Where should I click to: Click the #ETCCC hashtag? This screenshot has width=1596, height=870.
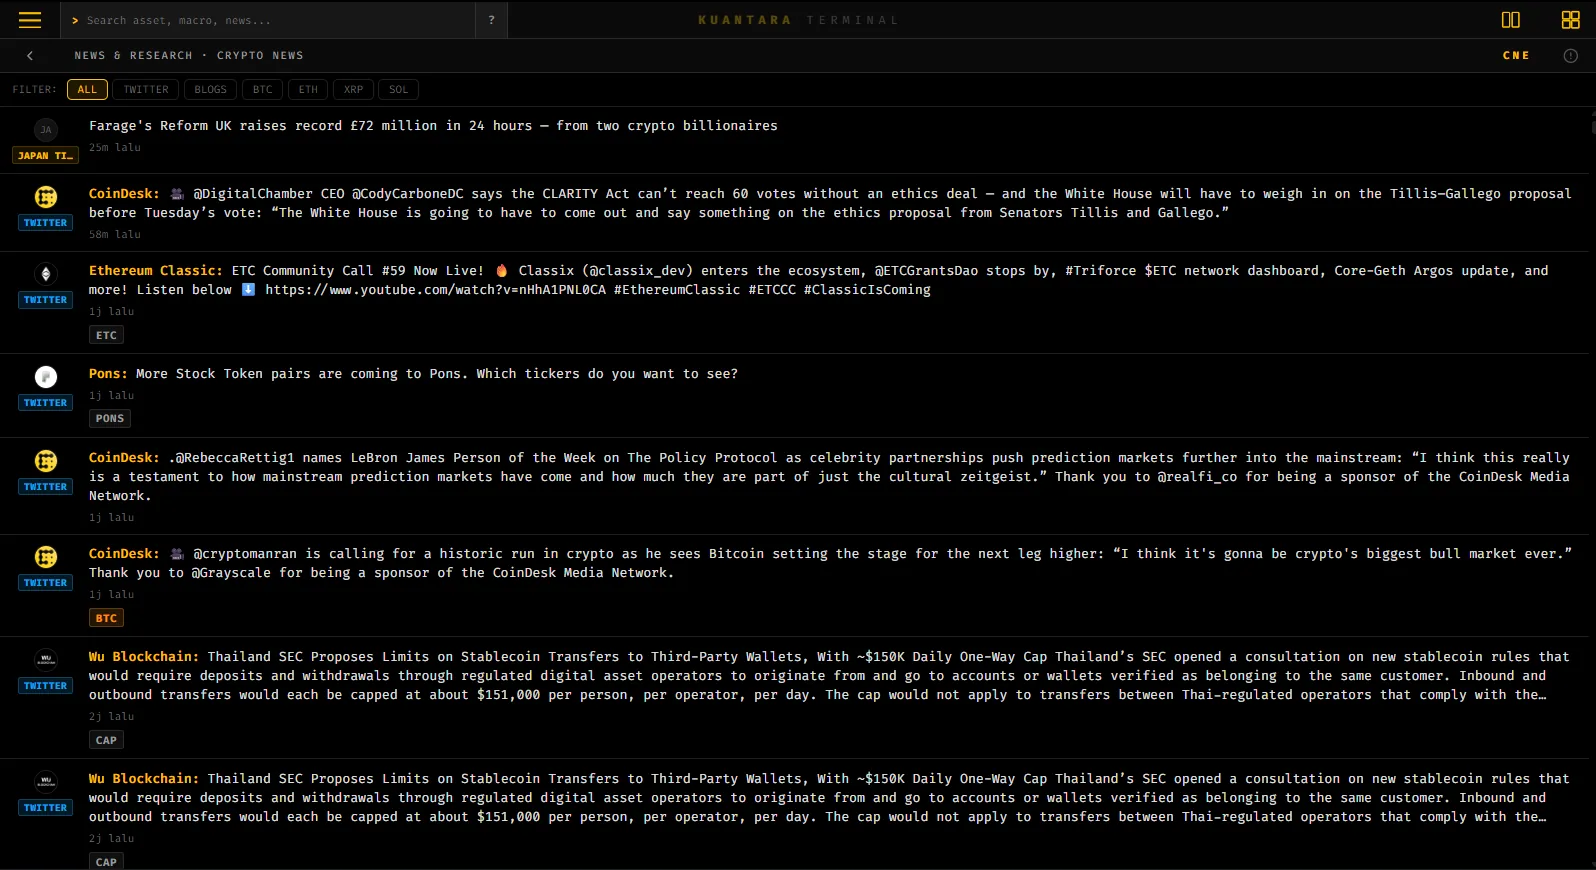coord(772,290)
